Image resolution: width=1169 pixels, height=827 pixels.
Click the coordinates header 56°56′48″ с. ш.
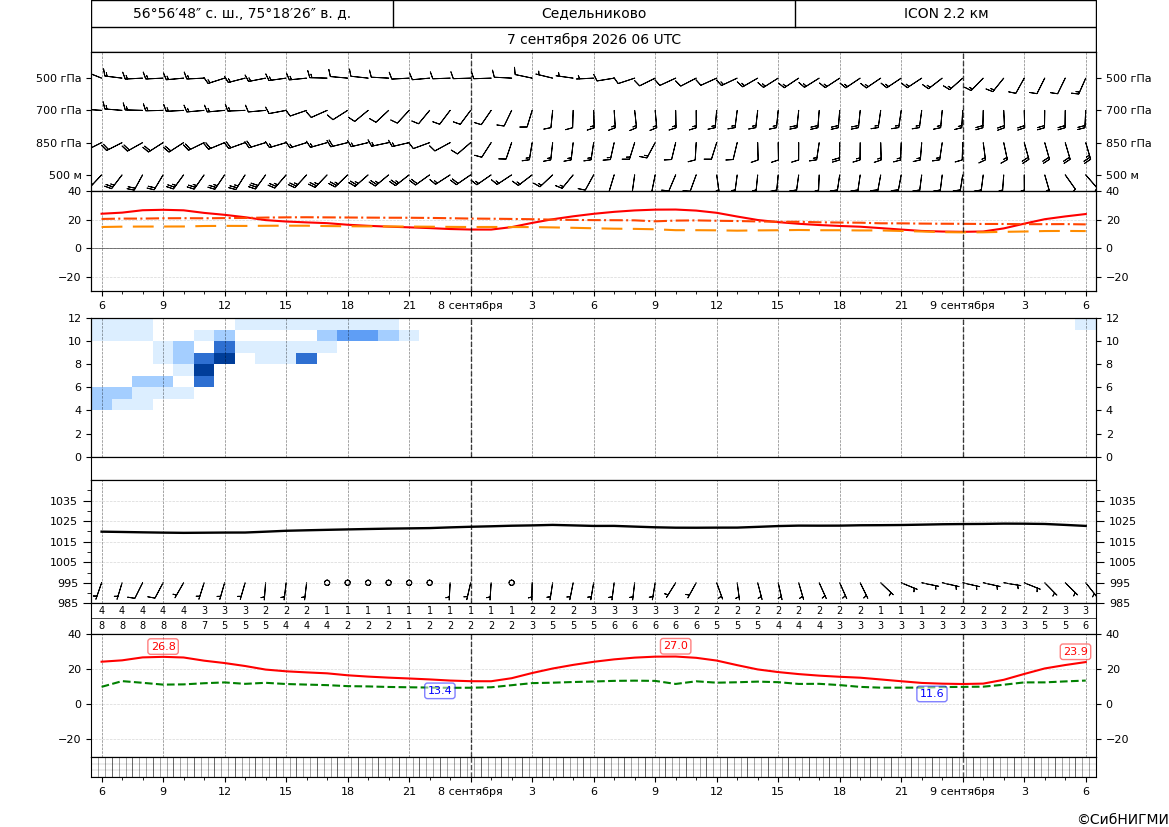pyautogui.click(x=242, y=13)
